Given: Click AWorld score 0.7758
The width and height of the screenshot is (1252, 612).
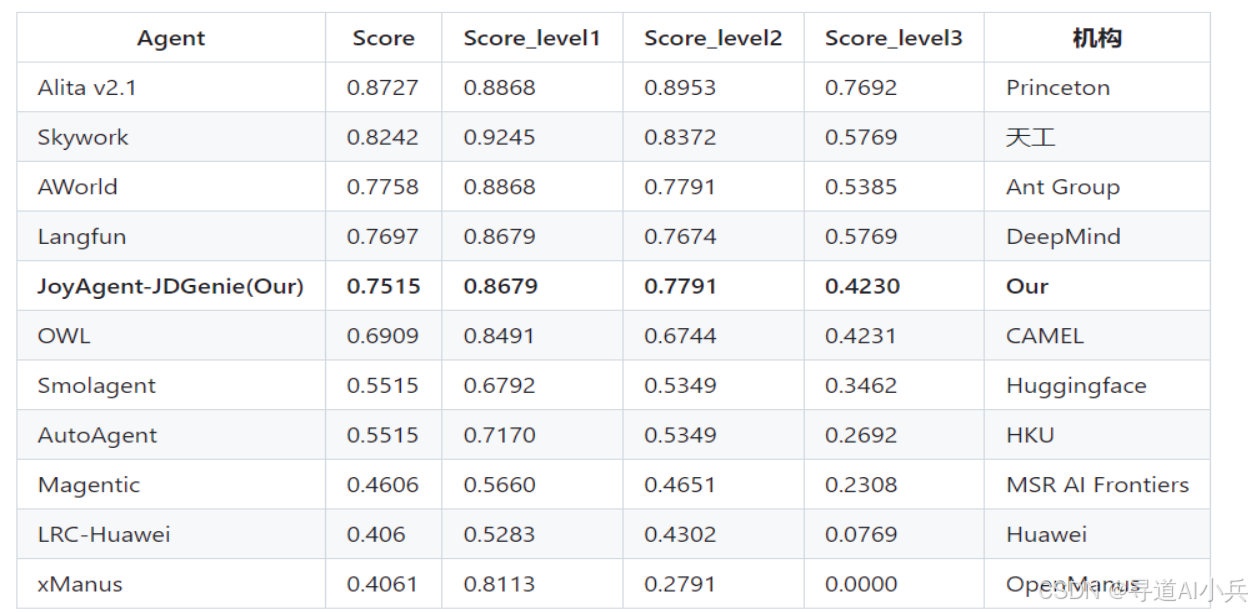Looking at the screenshot, I should pyautogui.click(x=383, y=187).
